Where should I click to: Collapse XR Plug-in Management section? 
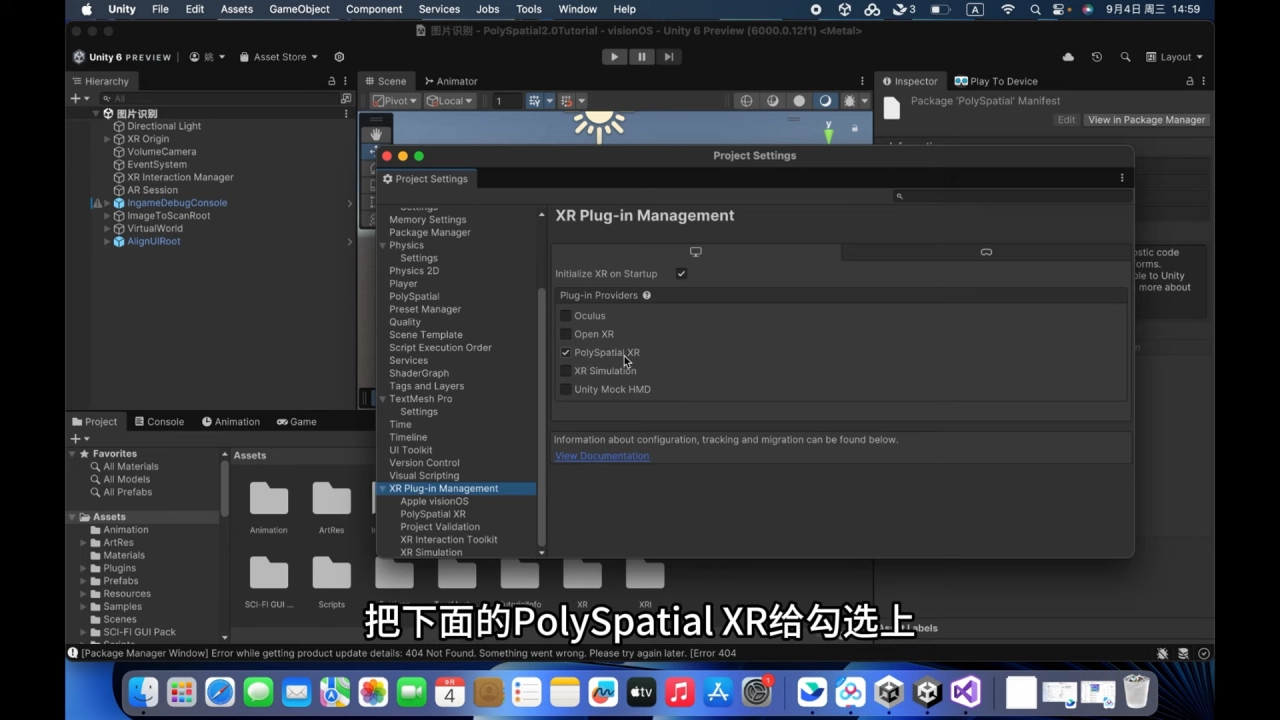(383, 489)
